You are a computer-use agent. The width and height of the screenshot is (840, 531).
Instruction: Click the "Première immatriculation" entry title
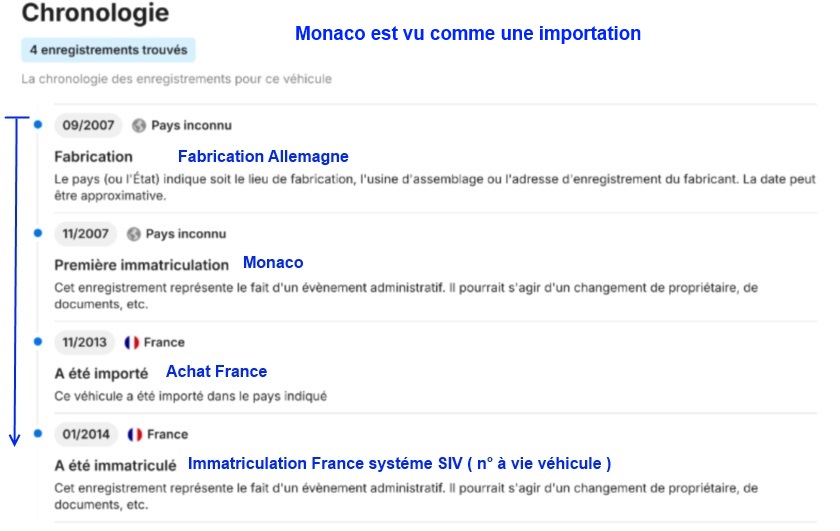[x=141, y=265]
